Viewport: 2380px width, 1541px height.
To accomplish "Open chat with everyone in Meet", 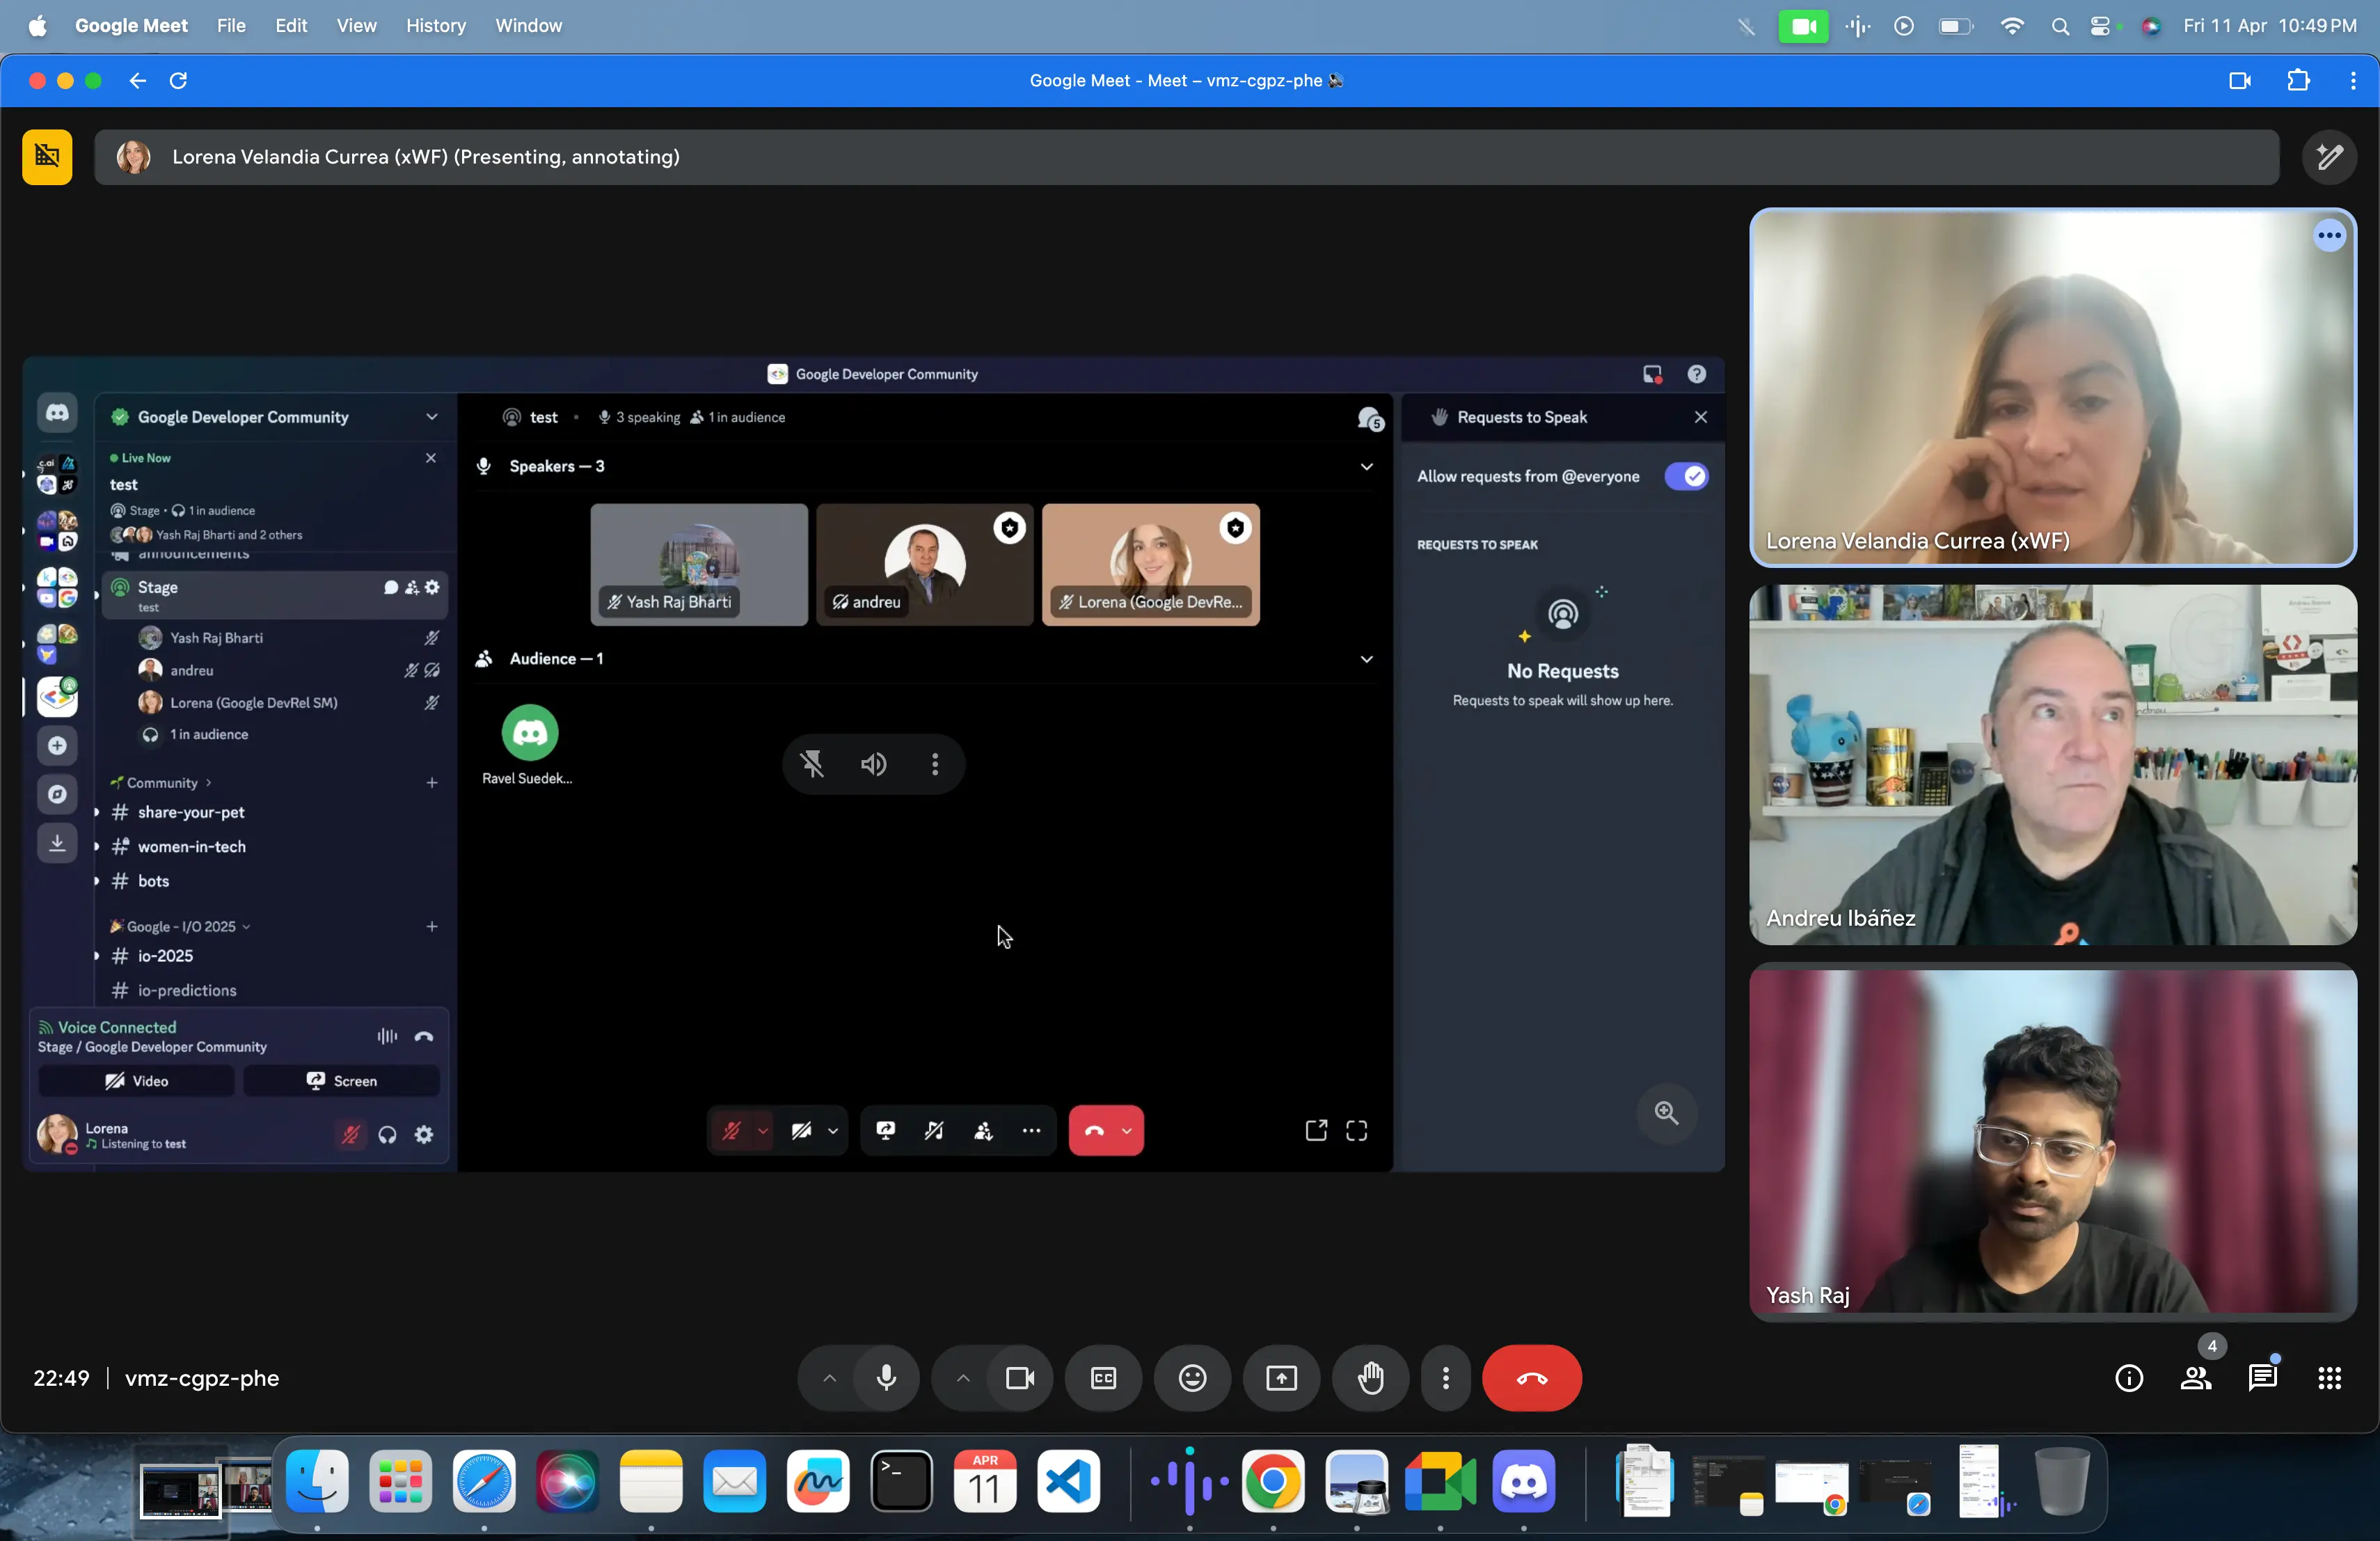I will (x=2263, y=1378).
